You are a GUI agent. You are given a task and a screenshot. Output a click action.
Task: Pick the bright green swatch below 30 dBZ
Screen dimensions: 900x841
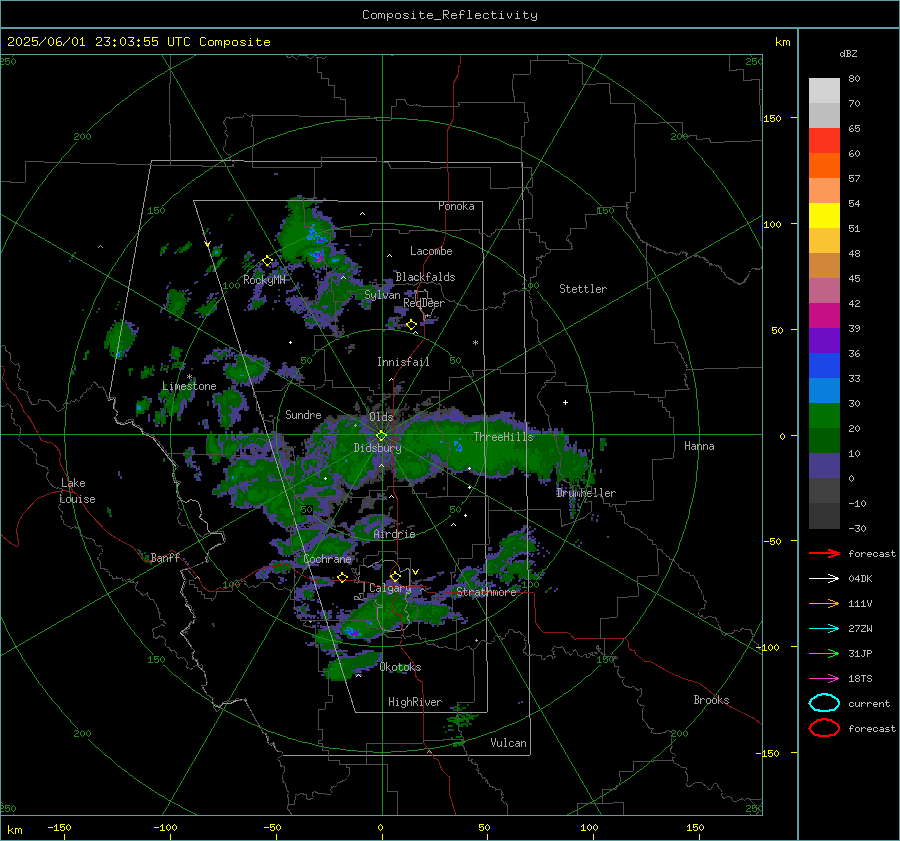(824, 416)
